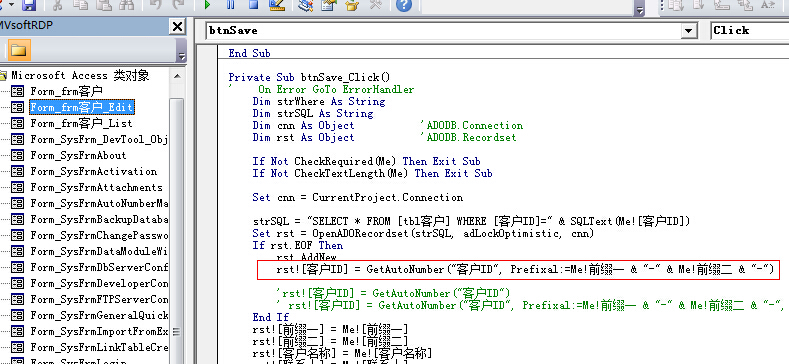Select Form_SysFrmDataModuleWi tree item
Image resolution: width=789 pixels, height=364 pixels.
(99, 251)
